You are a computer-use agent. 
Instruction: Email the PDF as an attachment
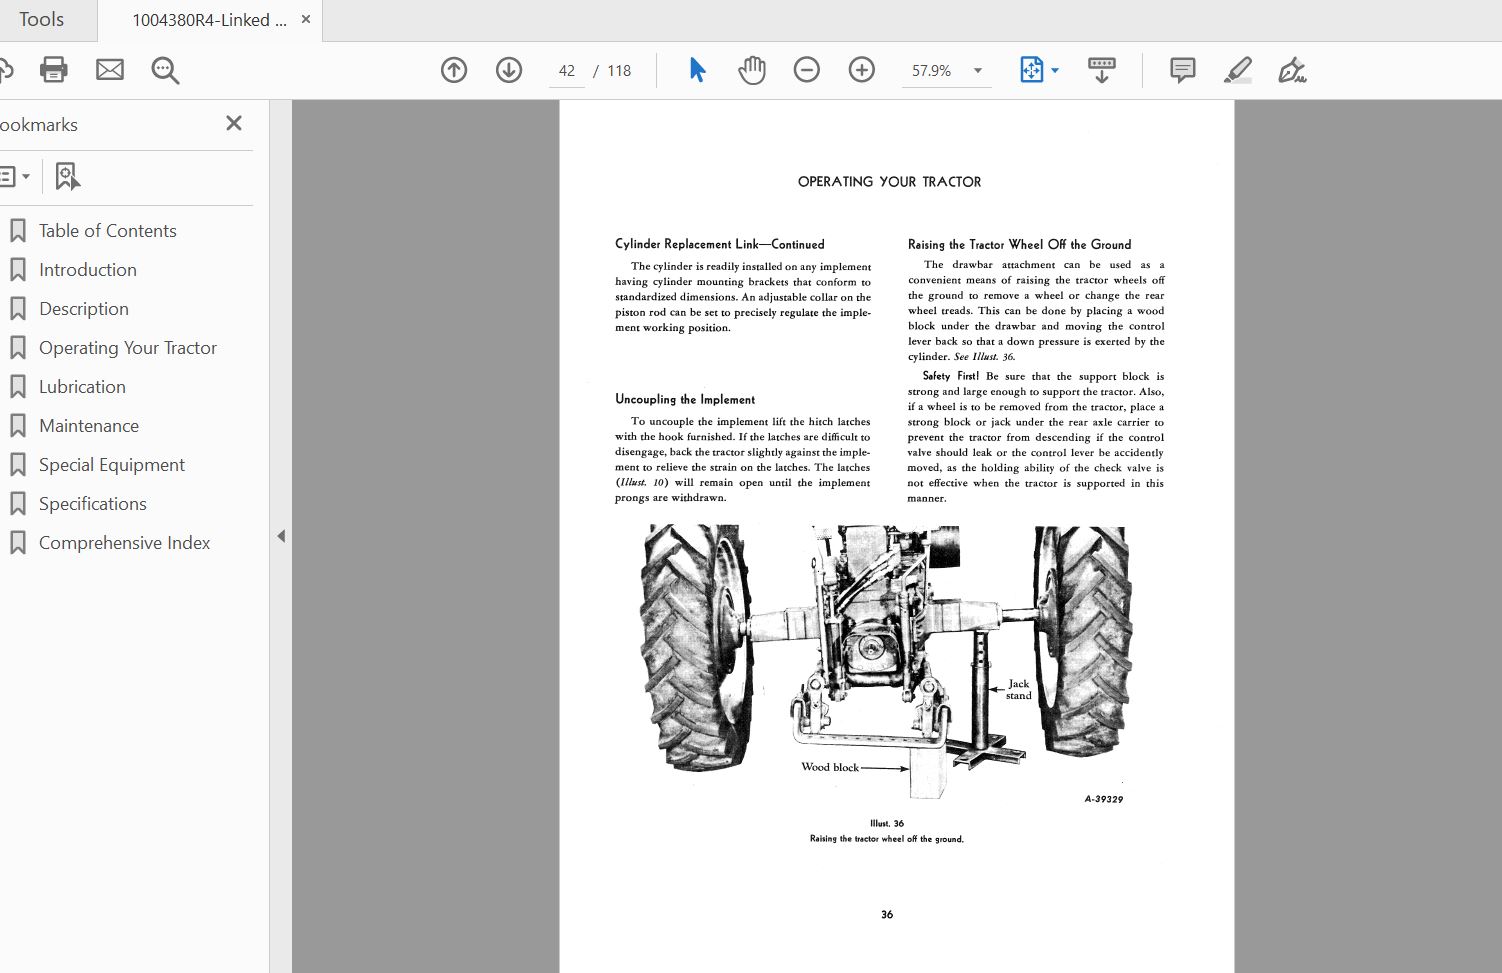(110, 70)
